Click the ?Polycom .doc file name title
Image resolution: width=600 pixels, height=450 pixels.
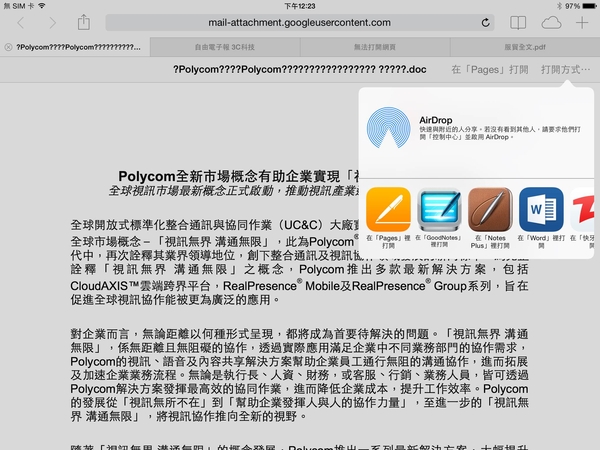point(300,70)
